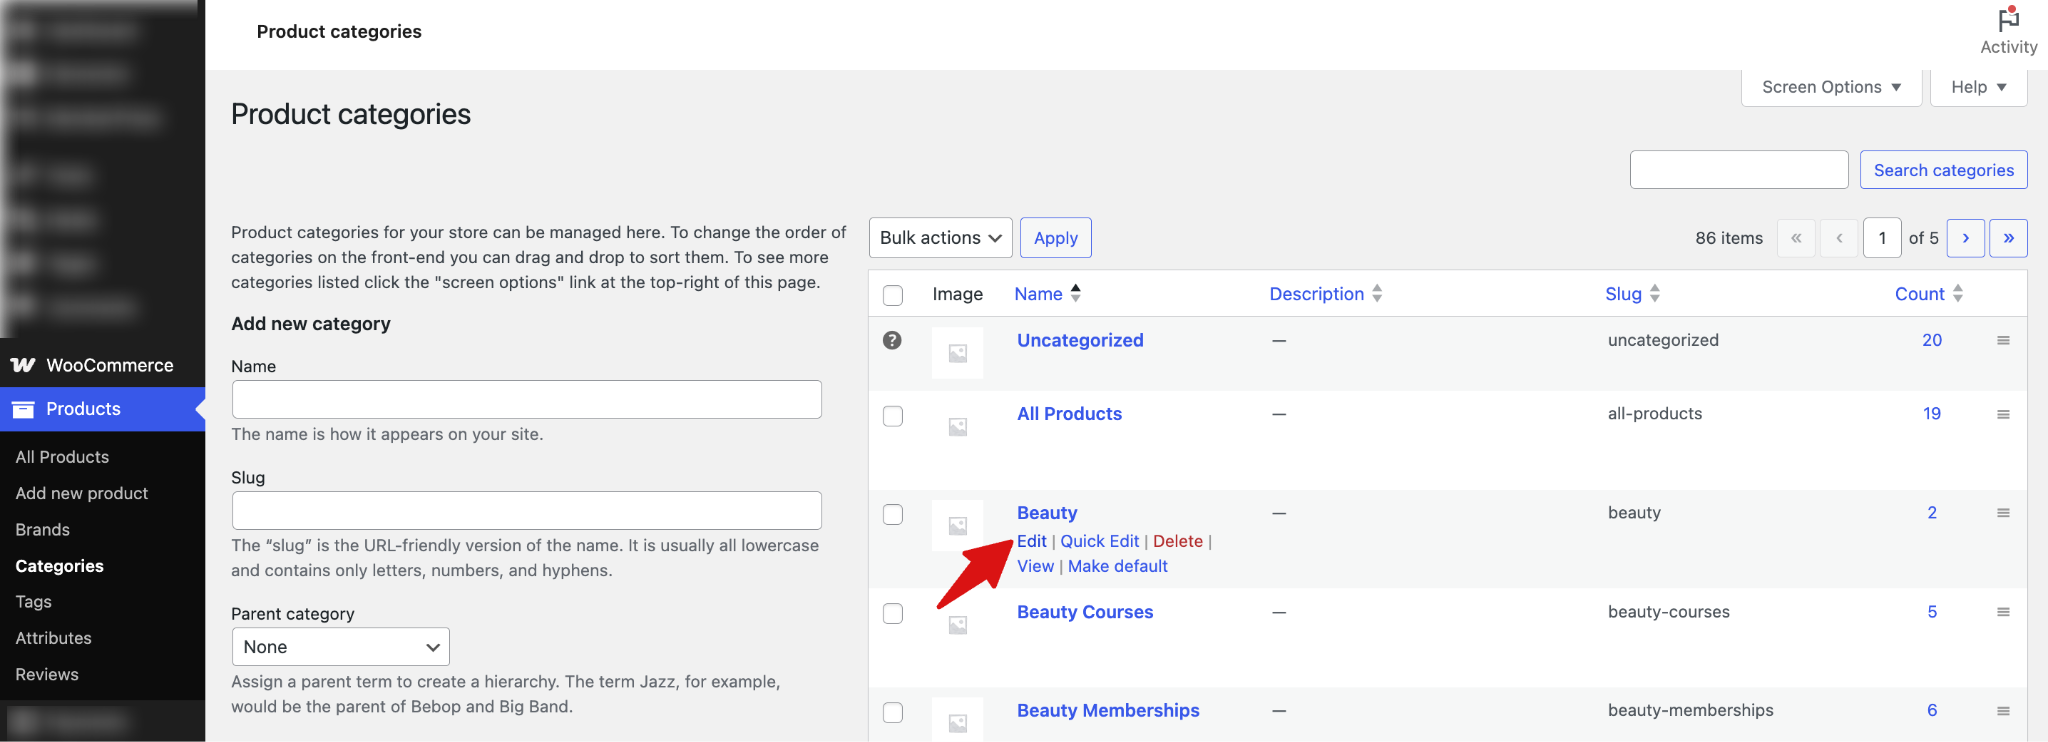Grab the drag handle on Uncategorized row
The width and height of the screenshot is (2048, 742).
pos(2003,341)
